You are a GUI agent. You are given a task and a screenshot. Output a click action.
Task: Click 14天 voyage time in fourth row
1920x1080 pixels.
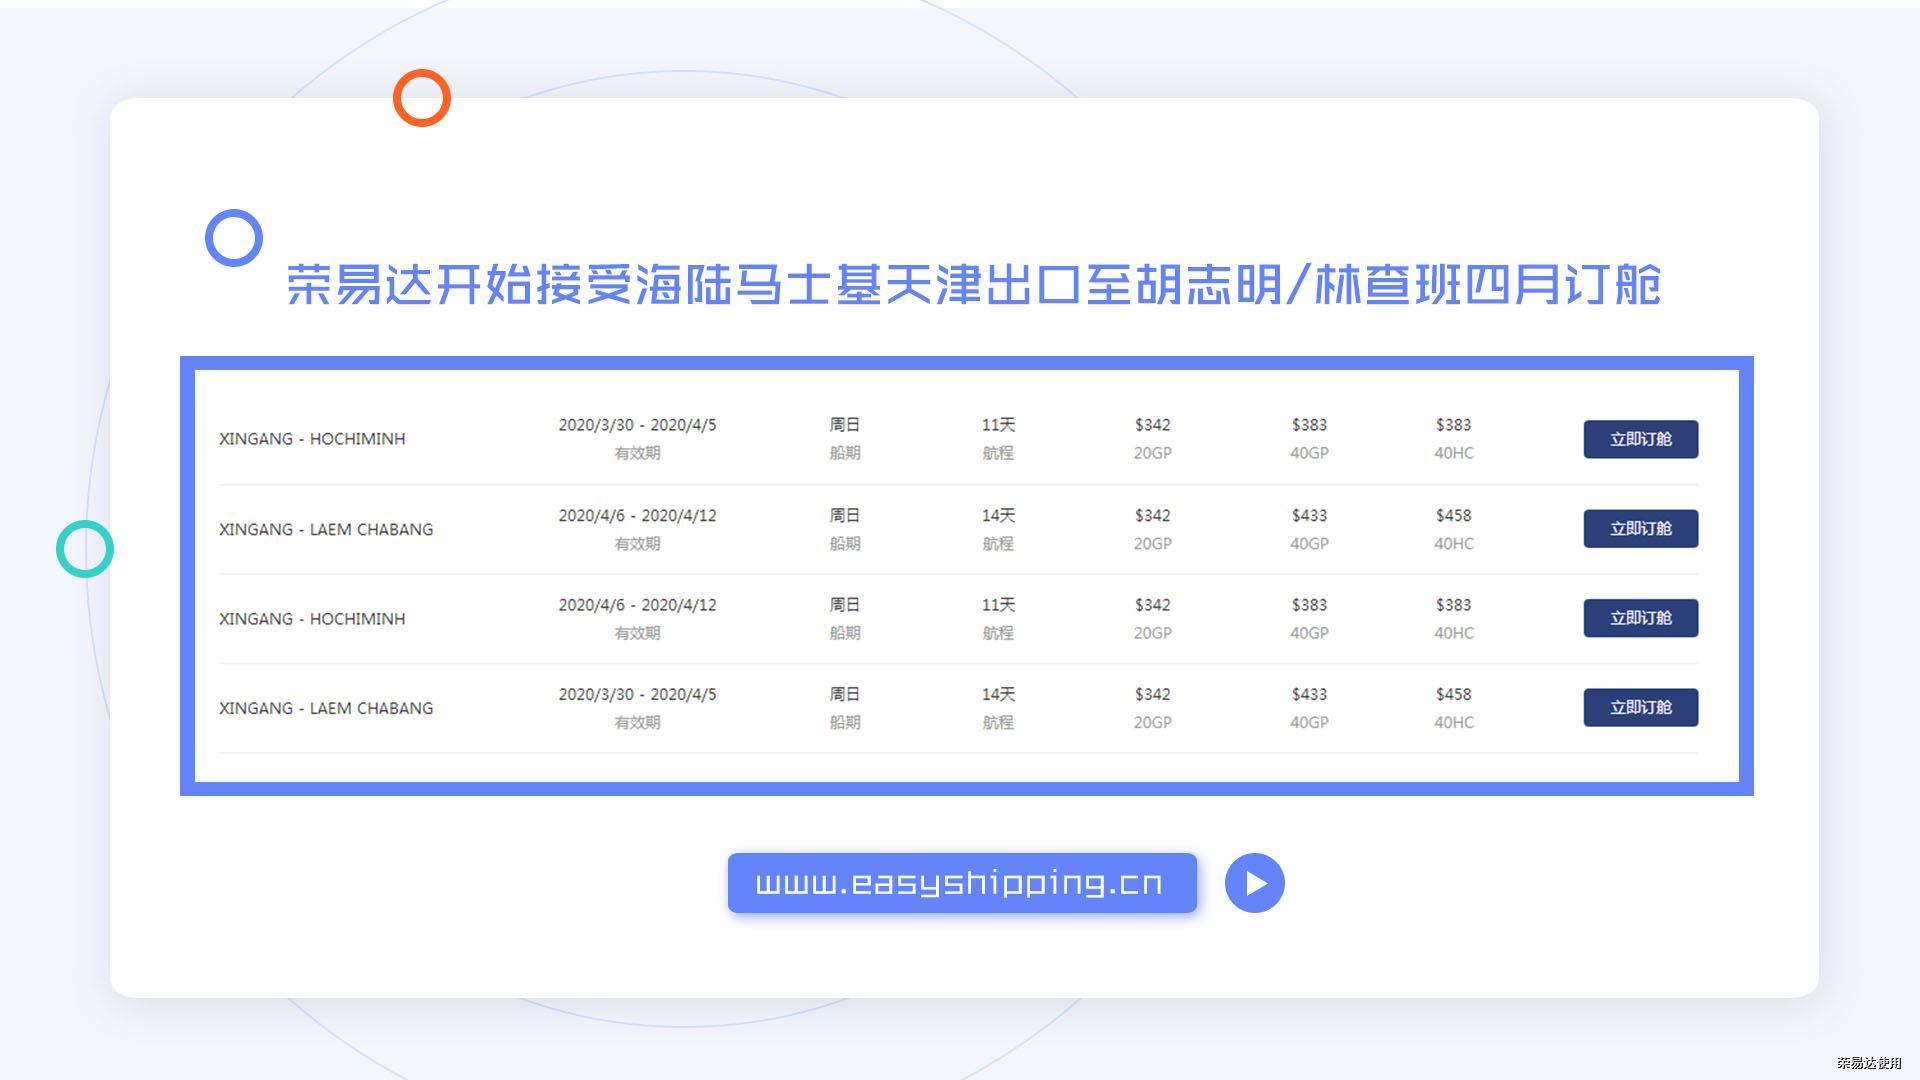point(998,694)
